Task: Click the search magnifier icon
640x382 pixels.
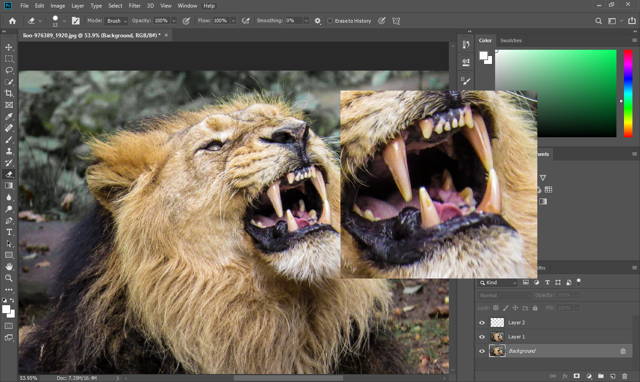Action: point(598,21)
